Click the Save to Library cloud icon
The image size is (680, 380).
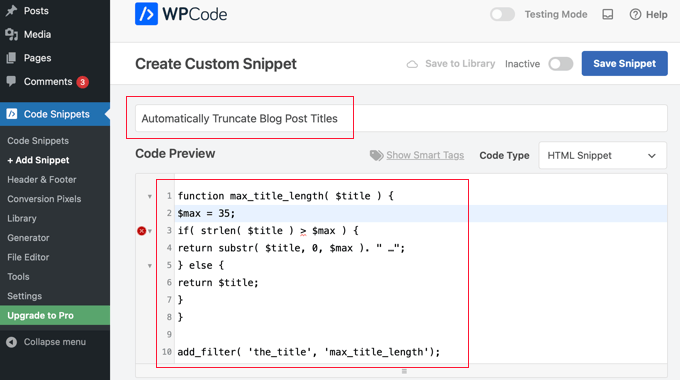coord(412,64)
